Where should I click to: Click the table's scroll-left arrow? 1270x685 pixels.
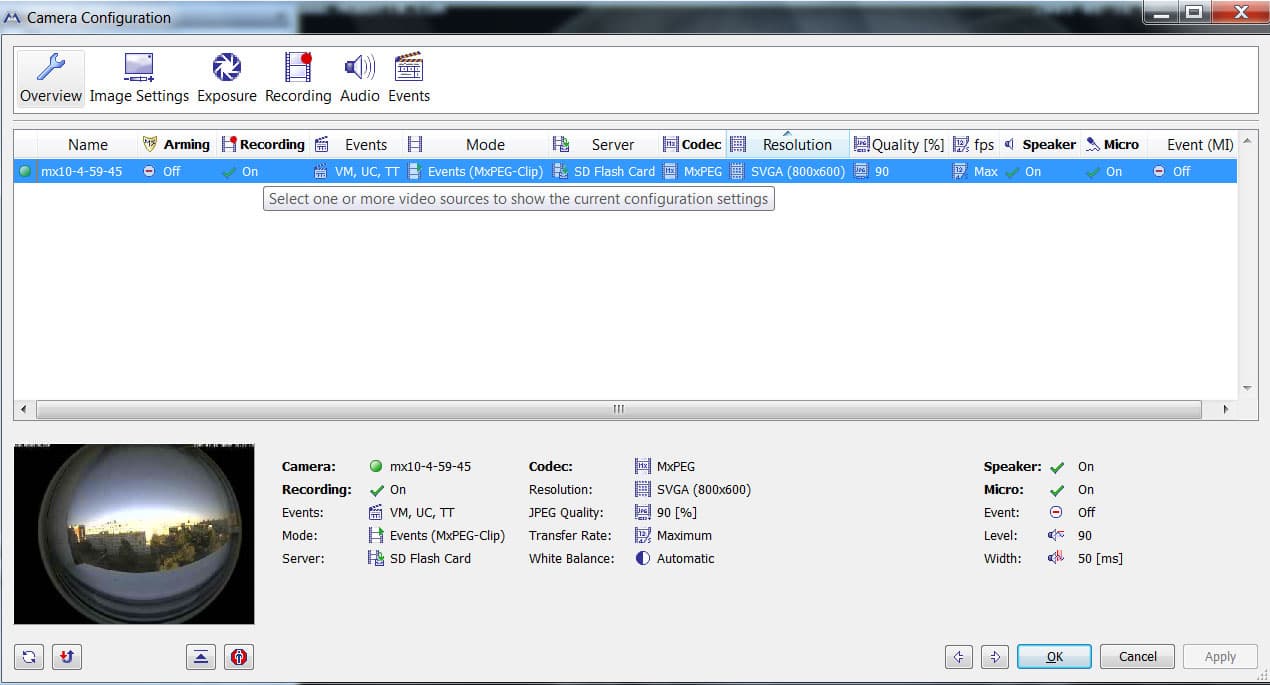(x=23, y=409)
